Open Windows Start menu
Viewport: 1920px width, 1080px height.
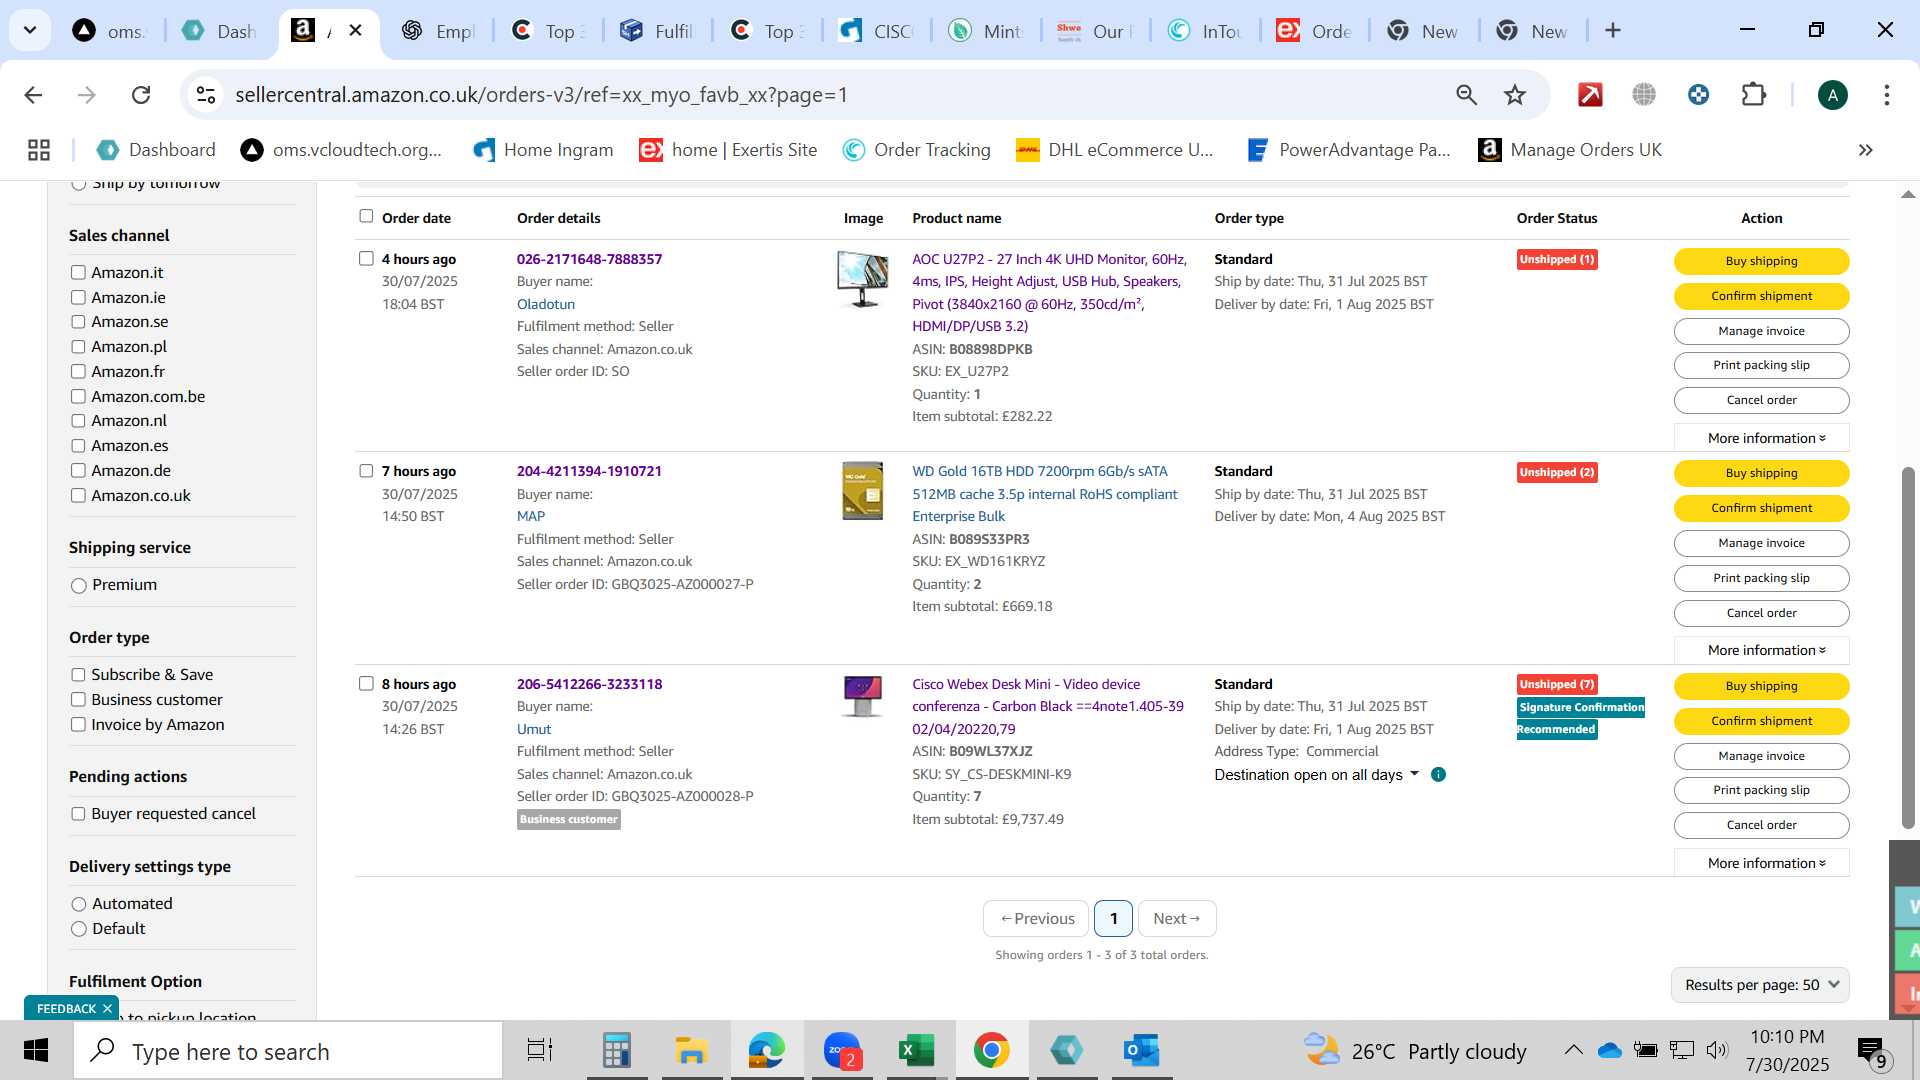coord(36,1051)
